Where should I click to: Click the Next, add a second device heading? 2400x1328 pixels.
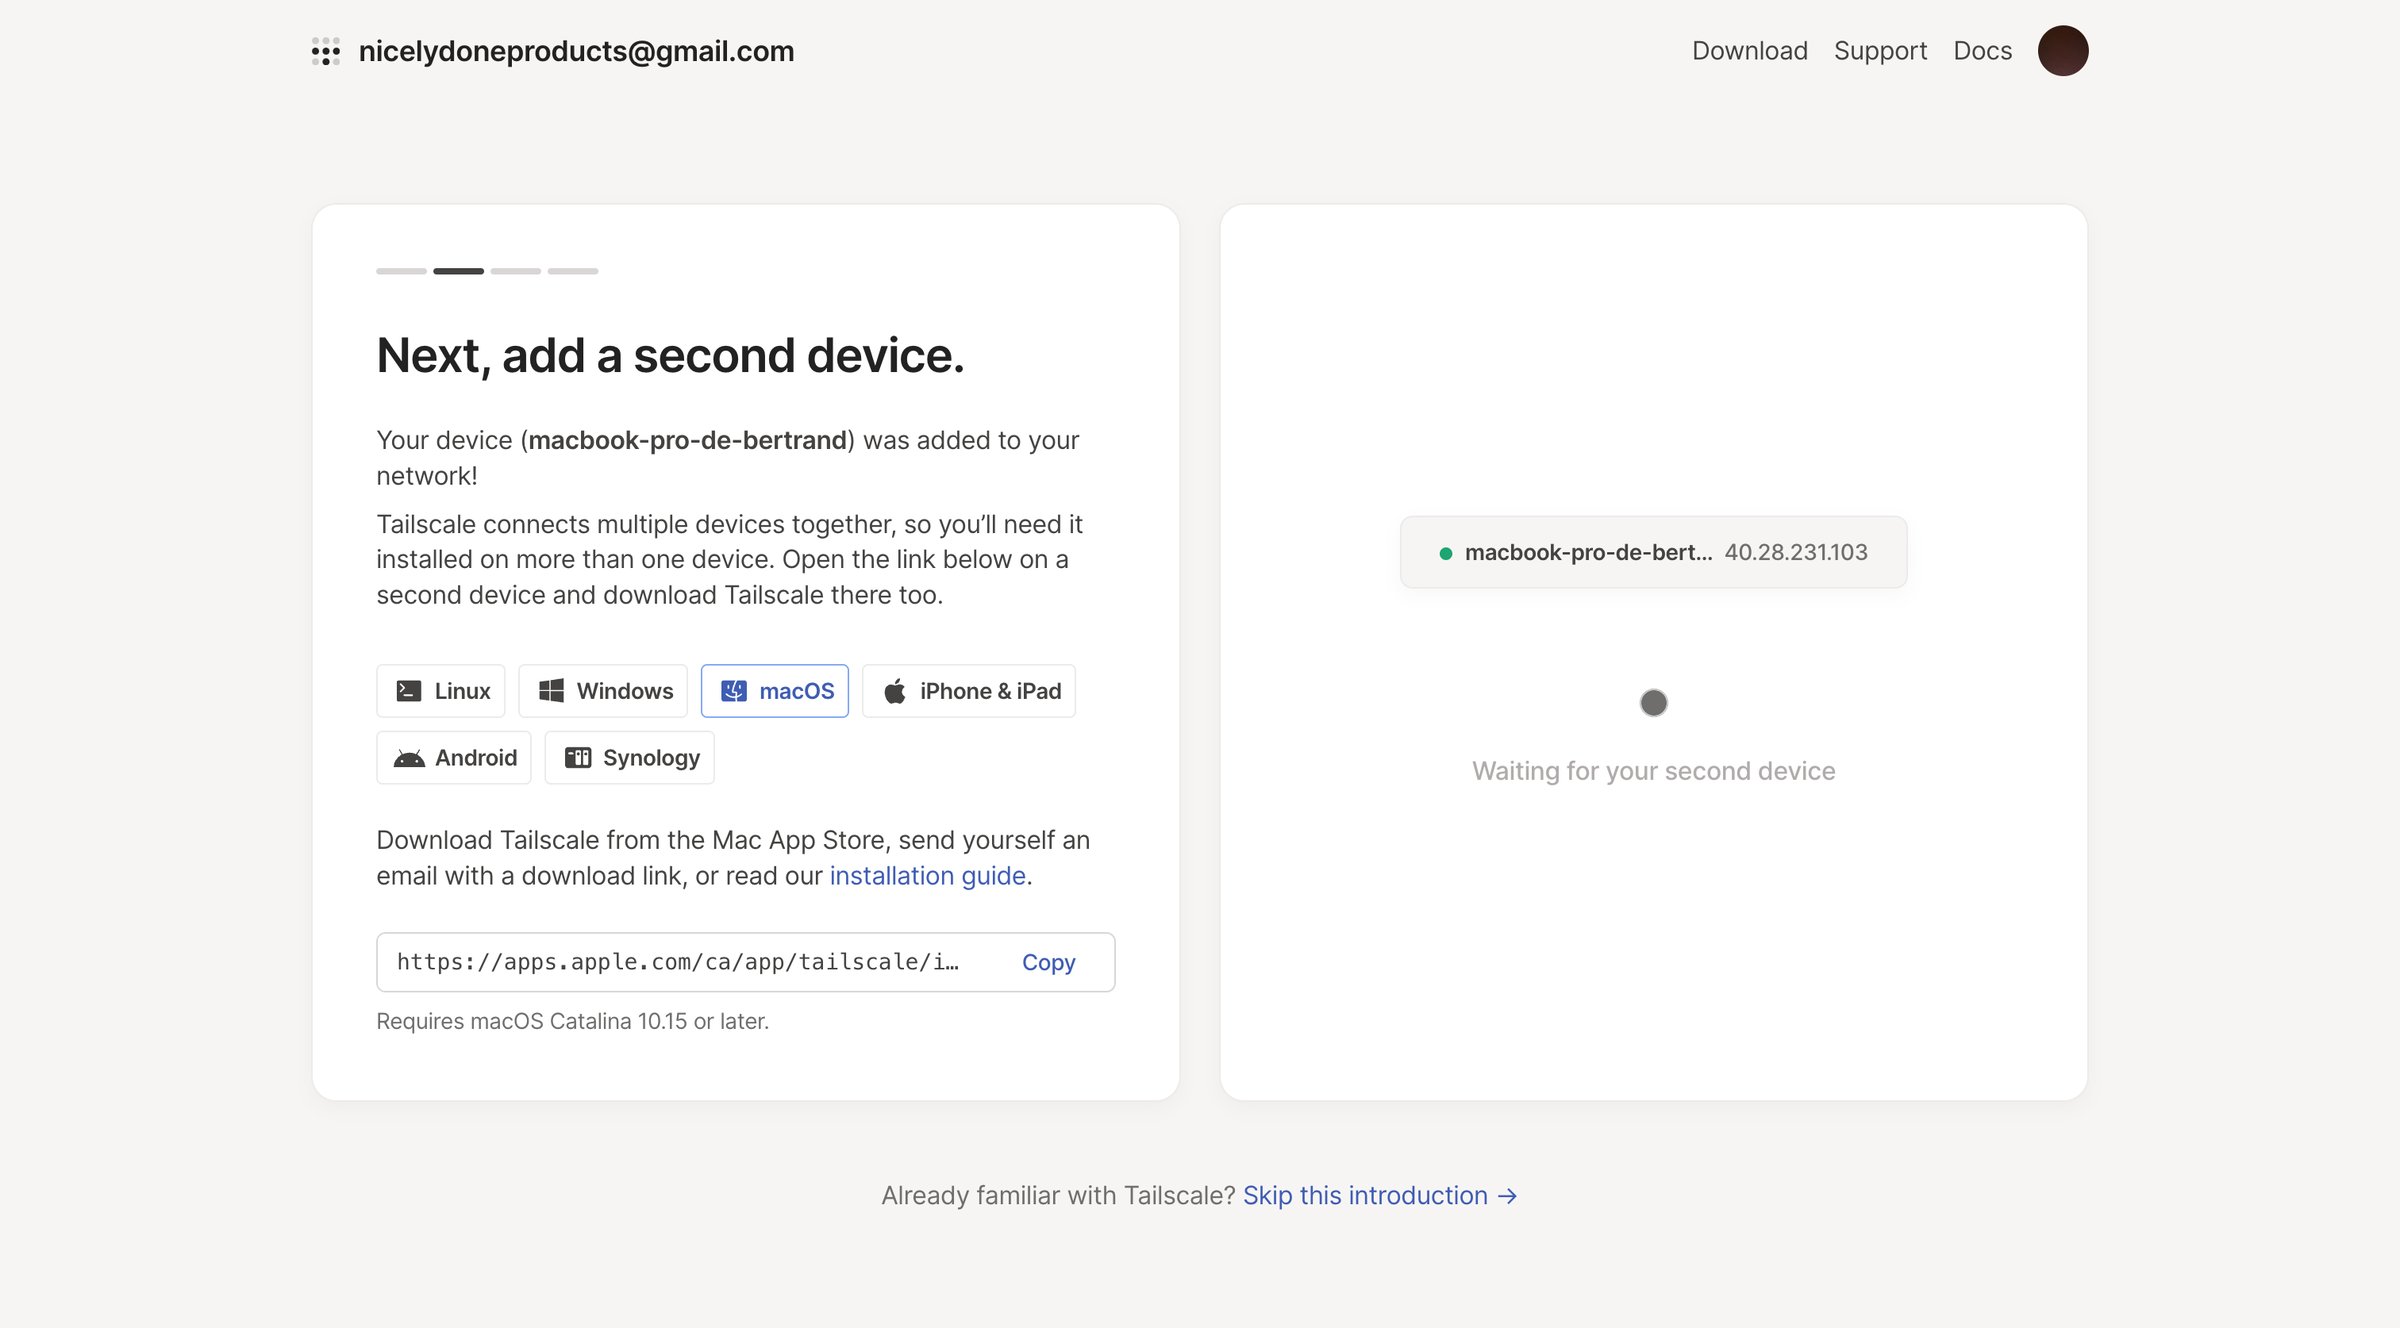[x=671, y=356]
